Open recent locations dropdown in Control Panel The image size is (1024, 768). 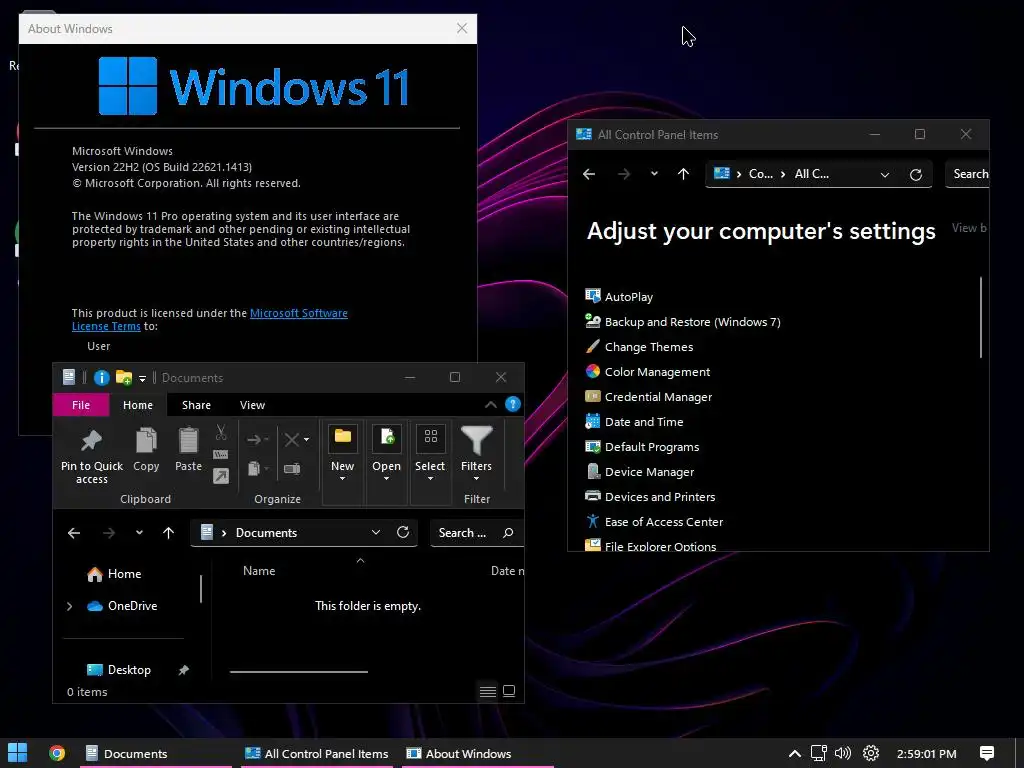[x=654, y=174]
